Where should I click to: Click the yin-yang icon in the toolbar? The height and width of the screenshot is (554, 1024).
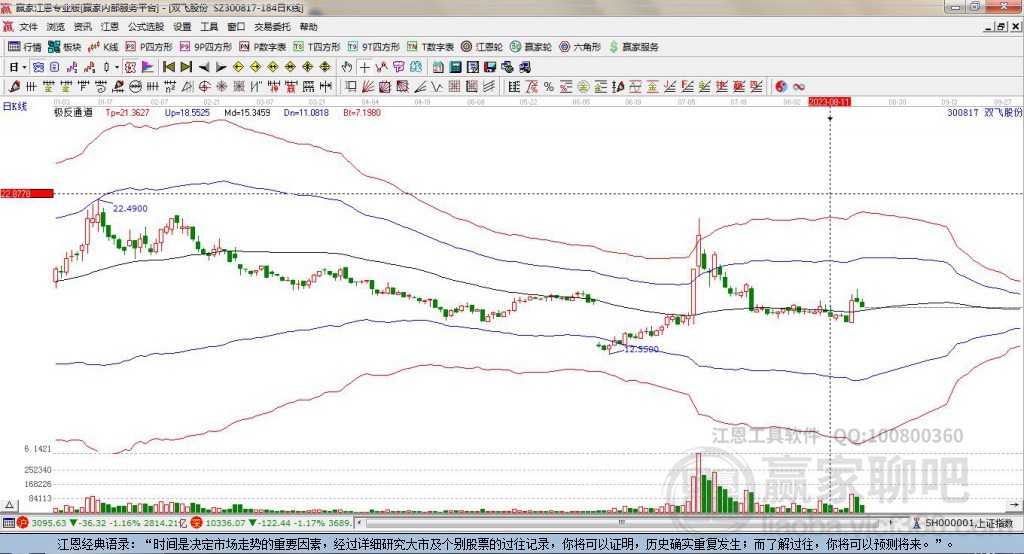(782, 86)
